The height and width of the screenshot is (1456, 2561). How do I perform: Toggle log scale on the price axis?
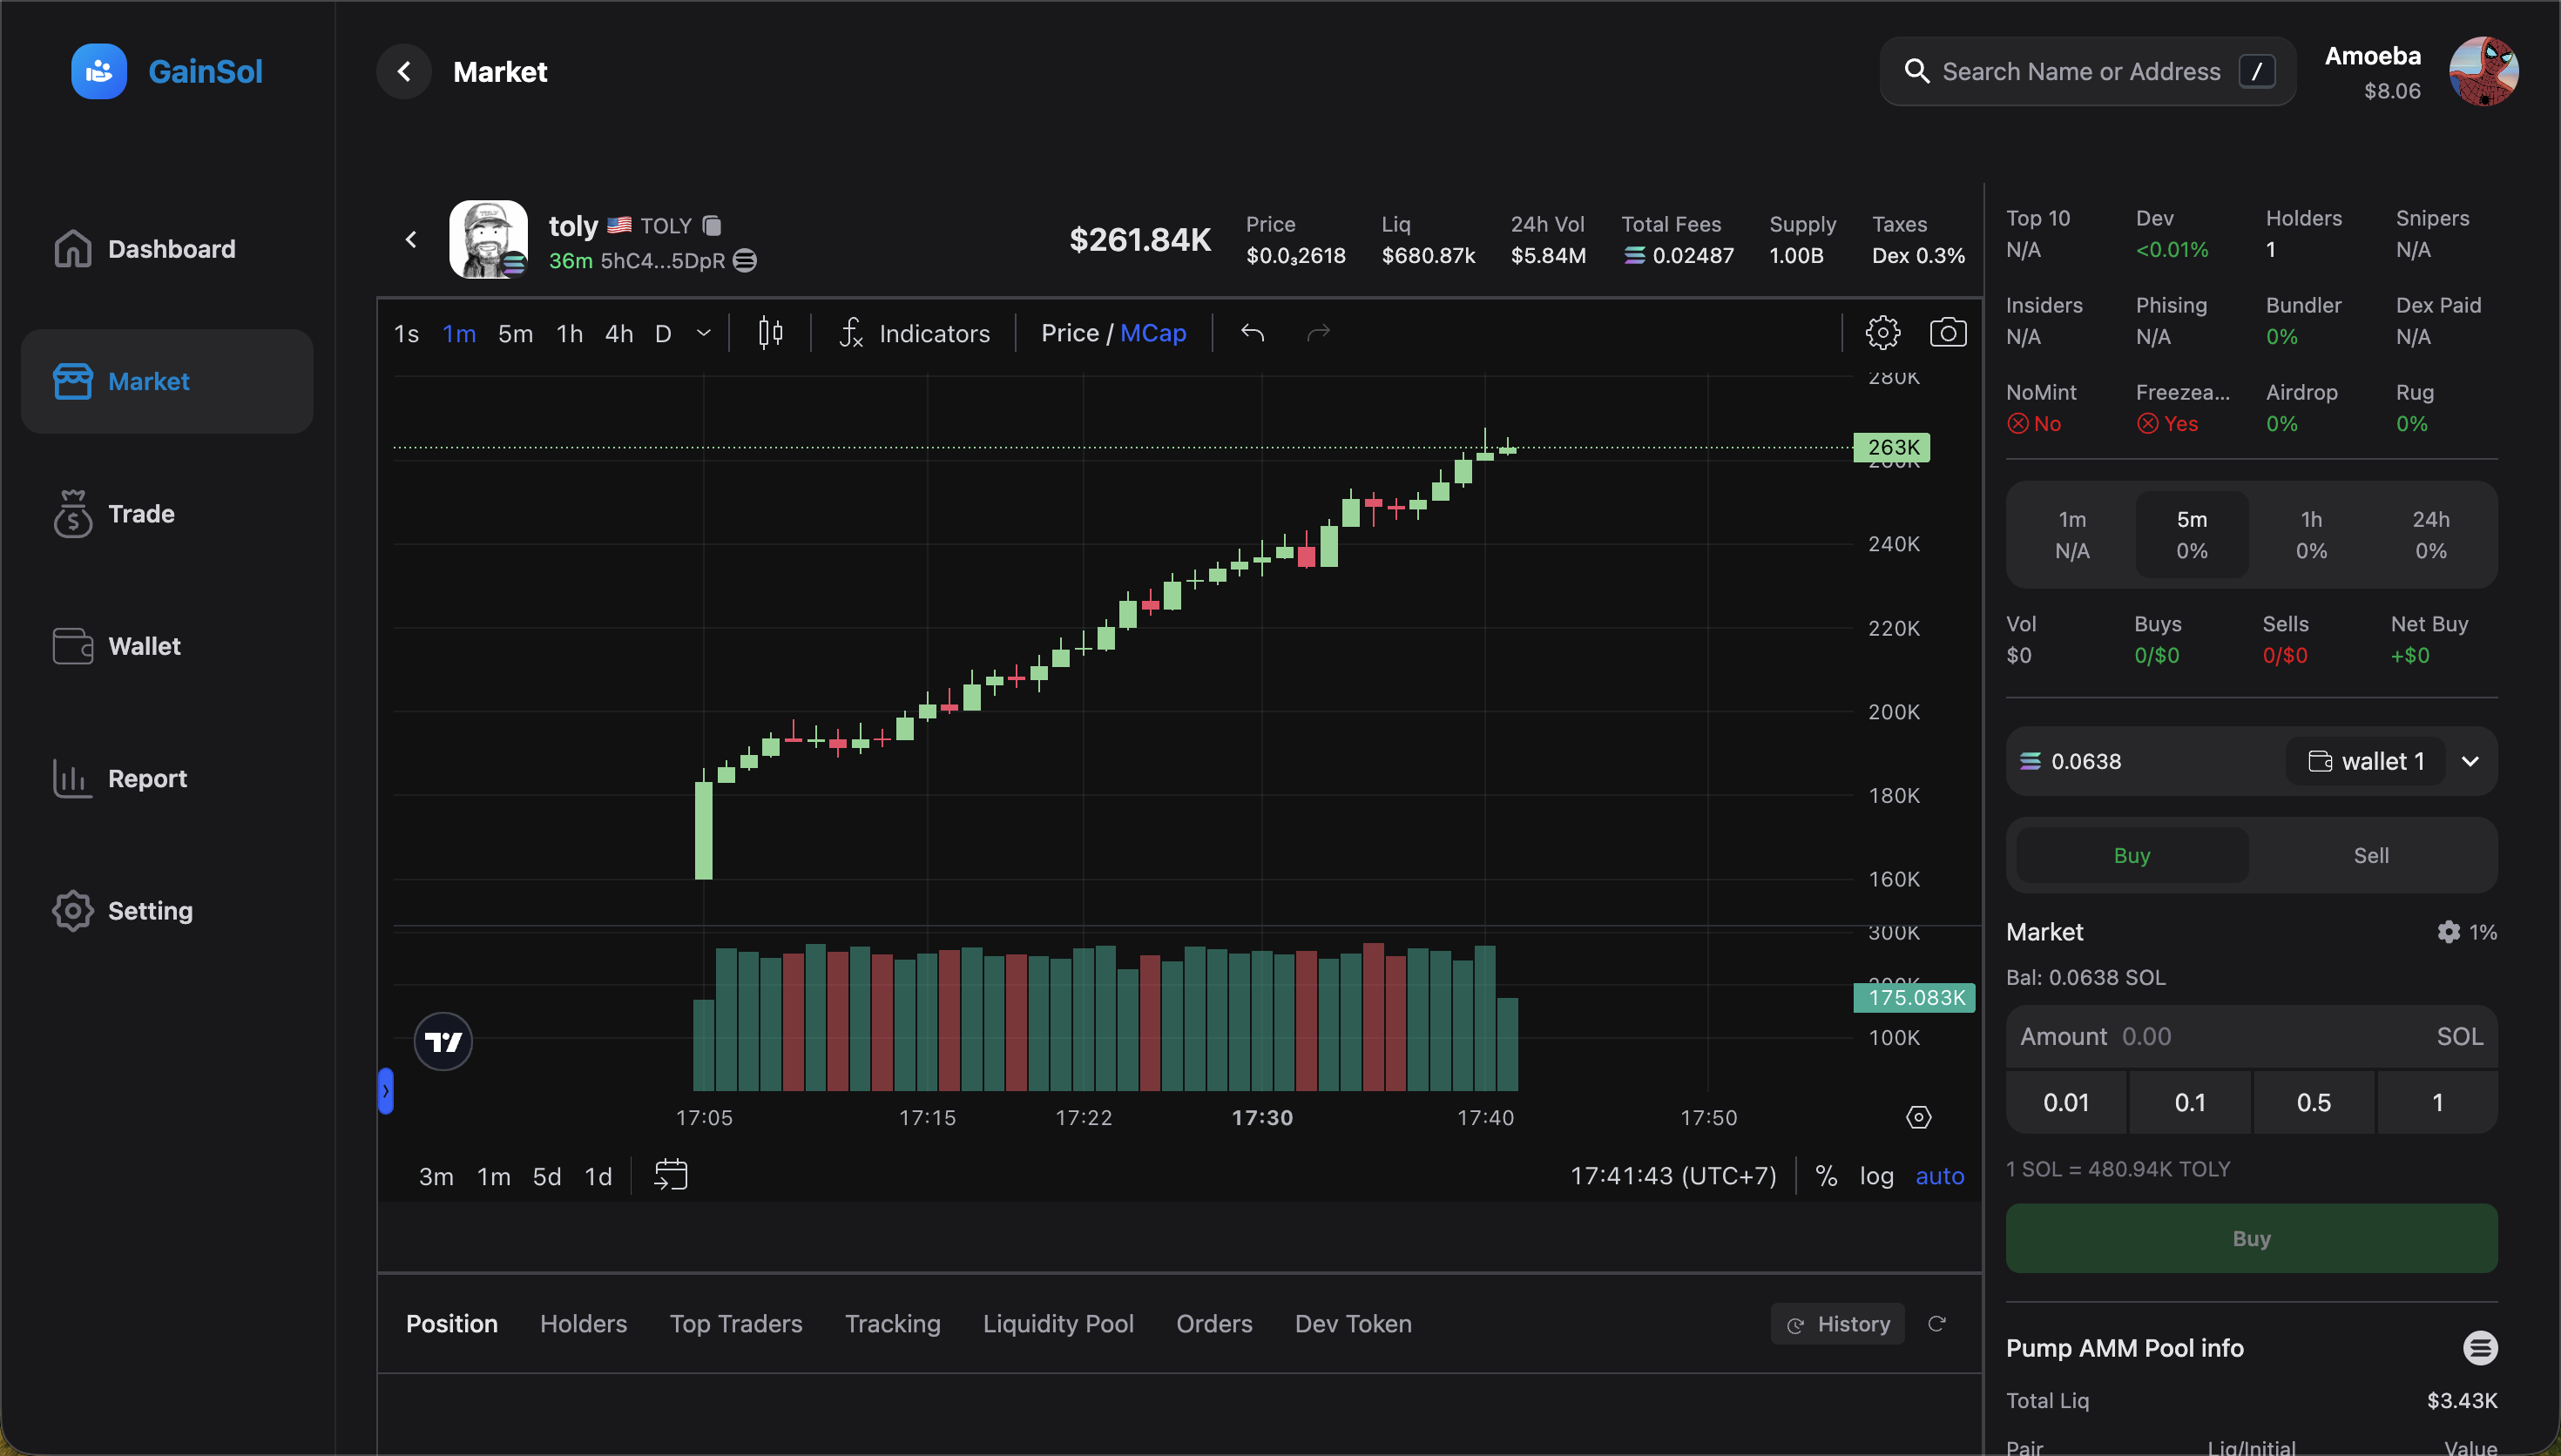point(1876,1176)
